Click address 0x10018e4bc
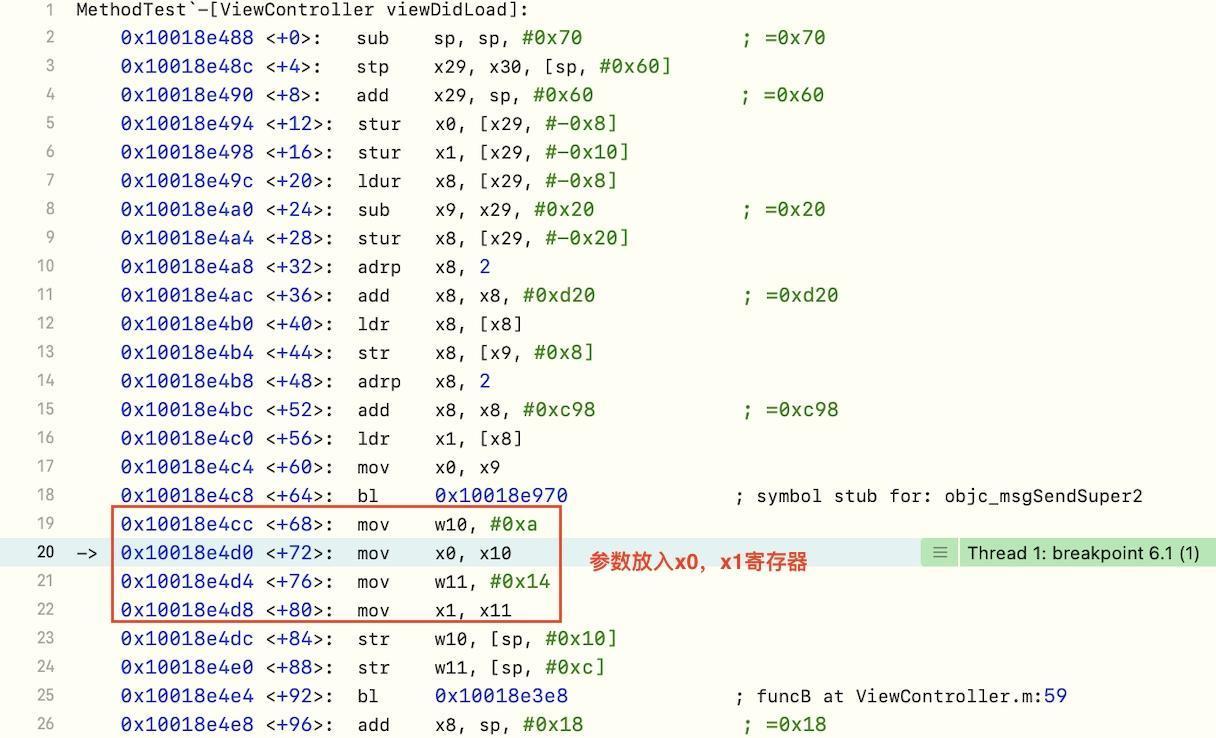 (187, 410)
